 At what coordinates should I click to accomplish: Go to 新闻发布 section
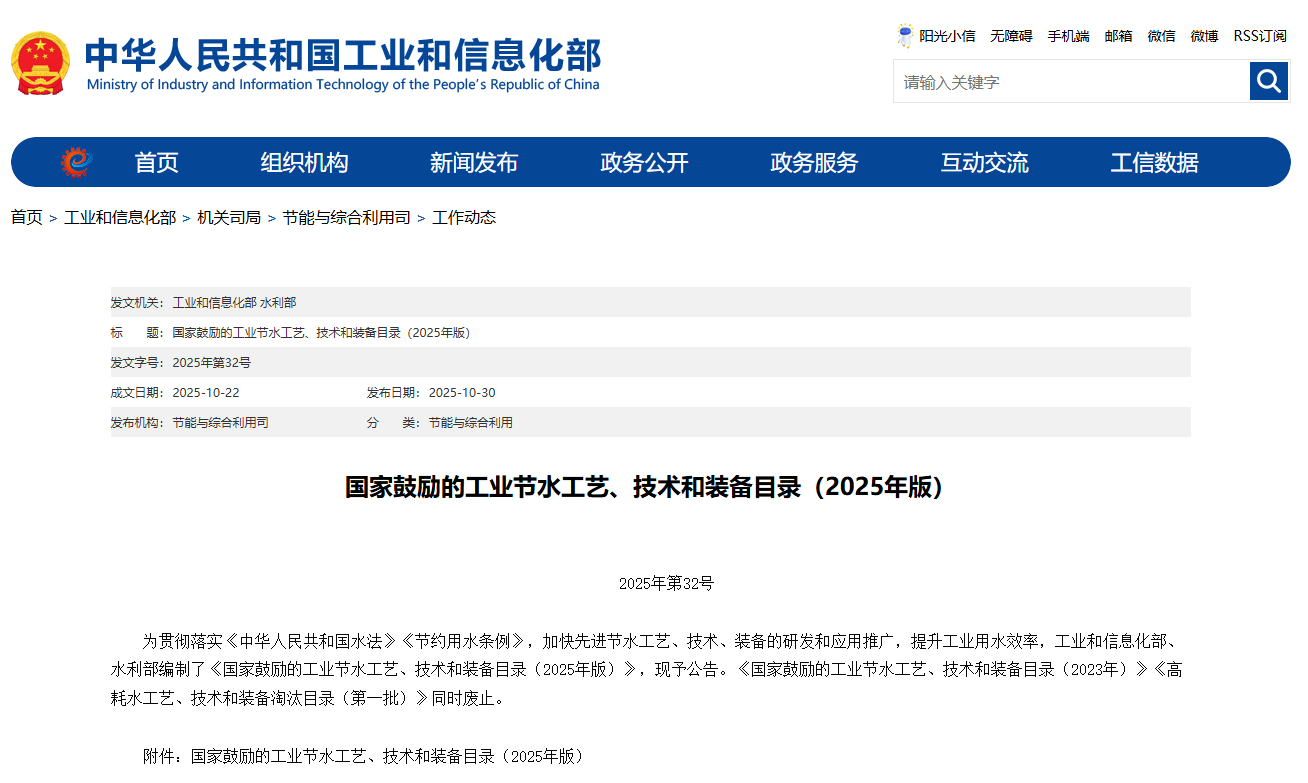pos(474,163)
